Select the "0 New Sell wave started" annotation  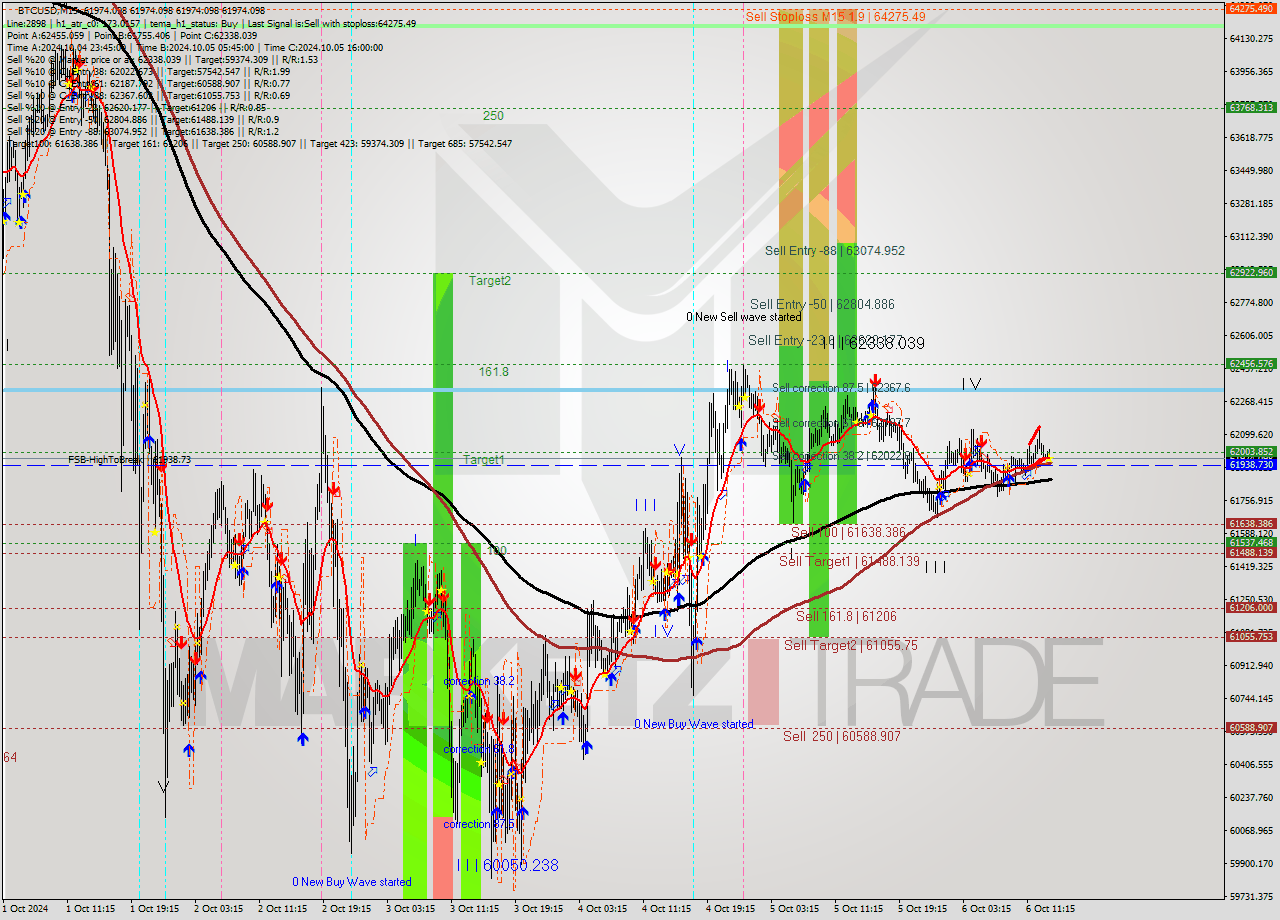click(x=743, y=317)
